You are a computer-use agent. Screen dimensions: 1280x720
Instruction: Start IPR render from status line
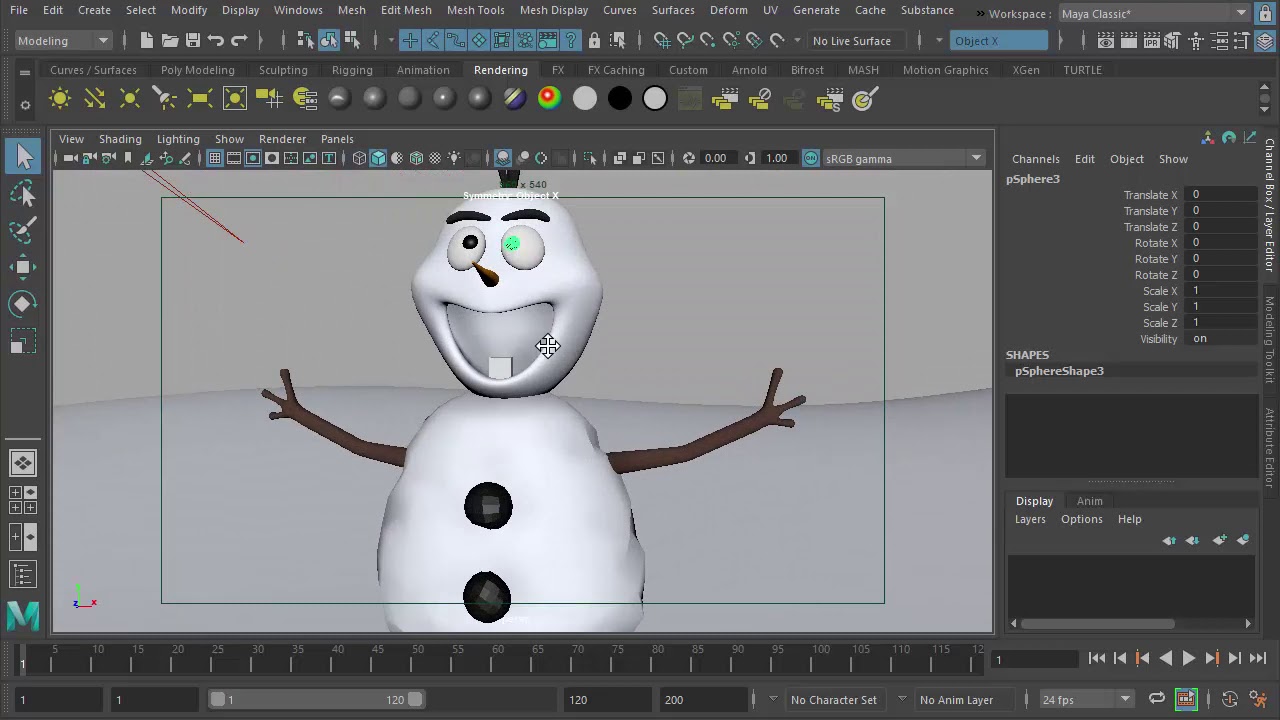coord(1150,41)
